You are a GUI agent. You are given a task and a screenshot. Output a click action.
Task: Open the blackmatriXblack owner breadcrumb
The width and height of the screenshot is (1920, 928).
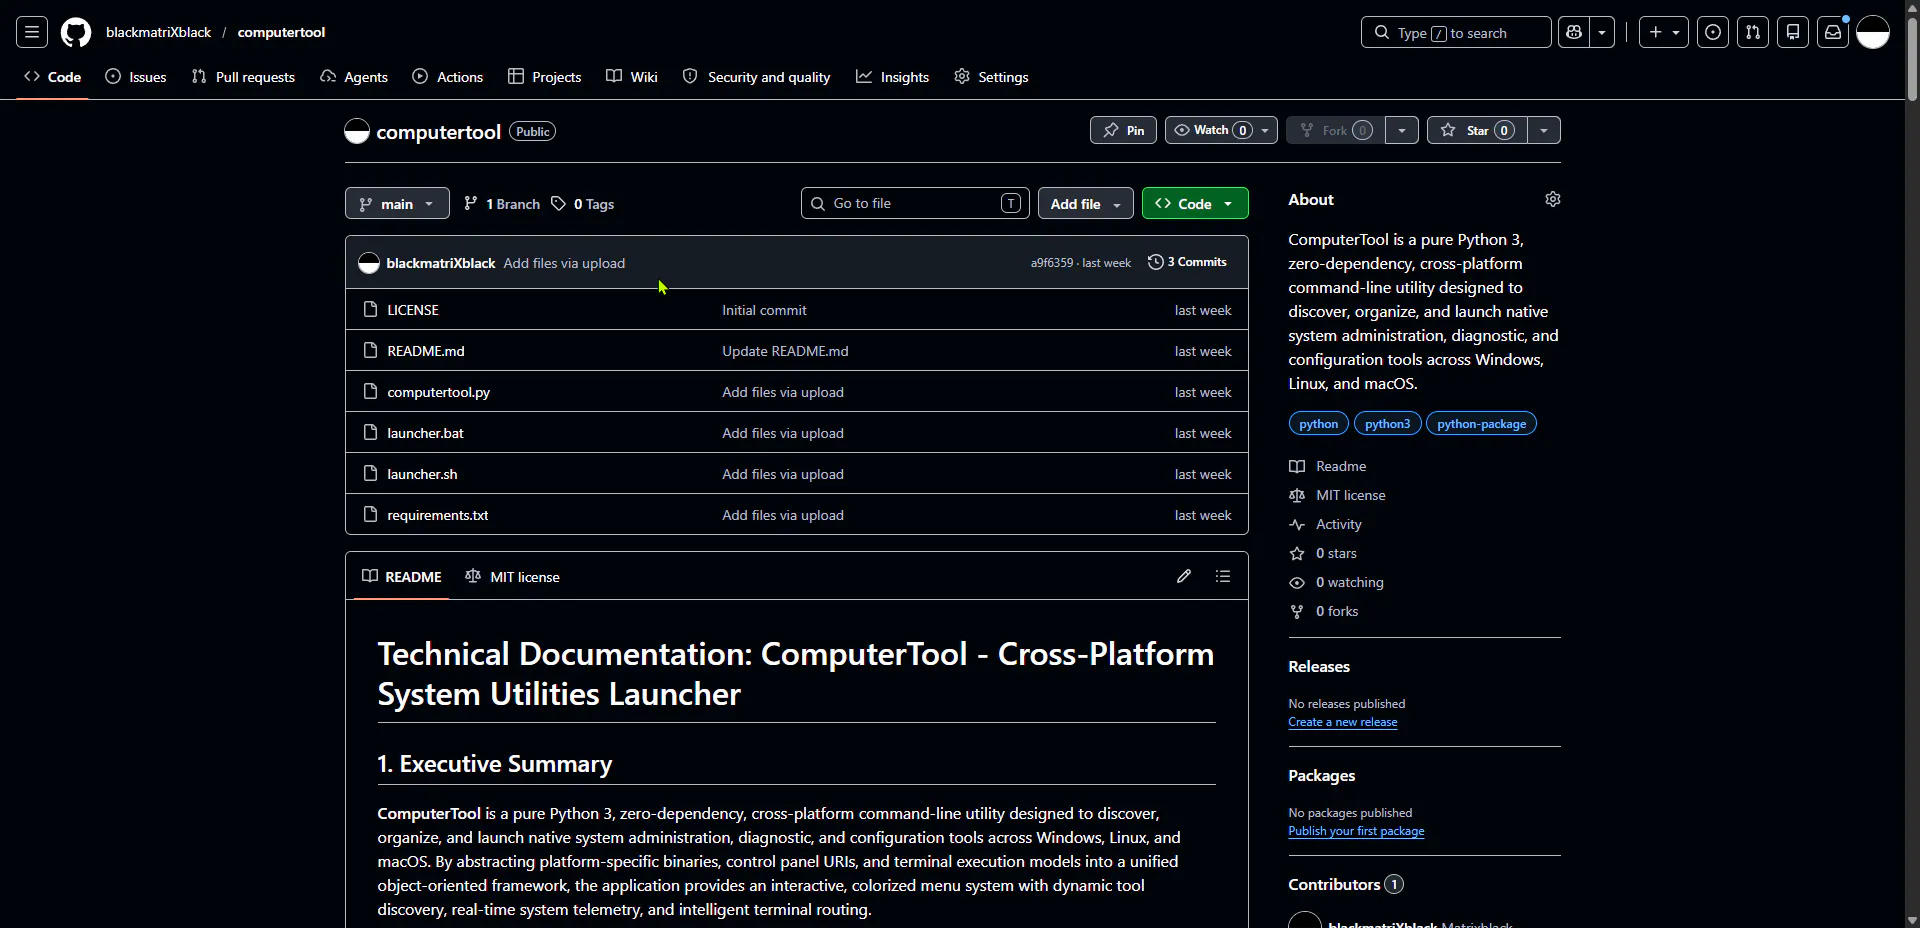click(x=159, y=32)
